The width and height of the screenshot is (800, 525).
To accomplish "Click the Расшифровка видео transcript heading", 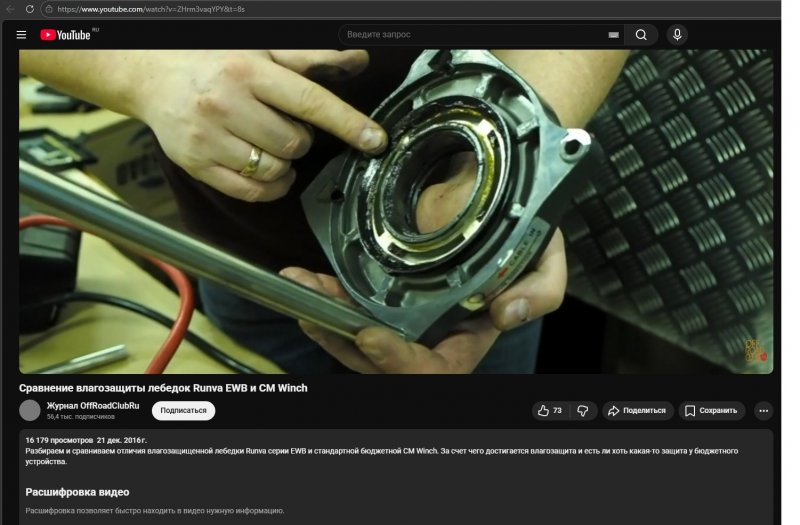I will tap(77, 492).
